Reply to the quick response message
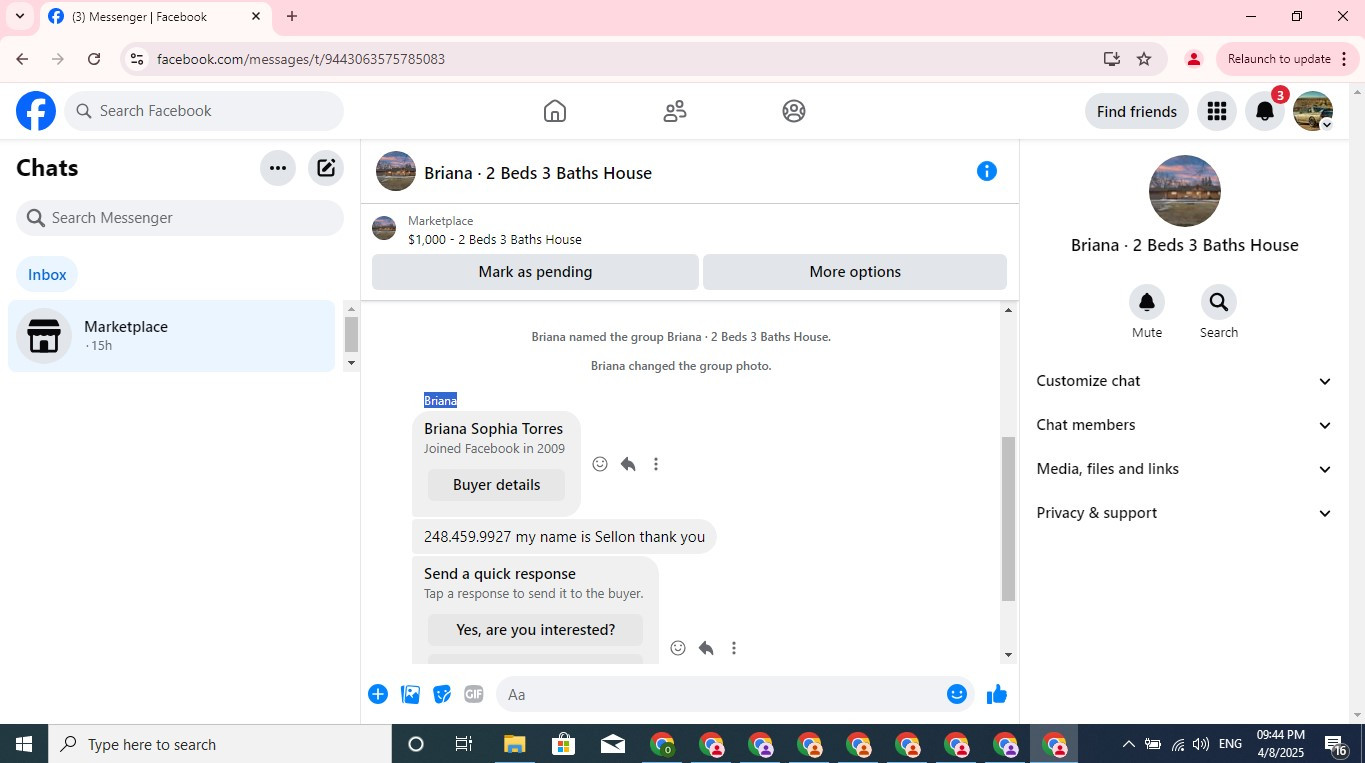This screenshot has height=763, width=1365. (706, 648)
